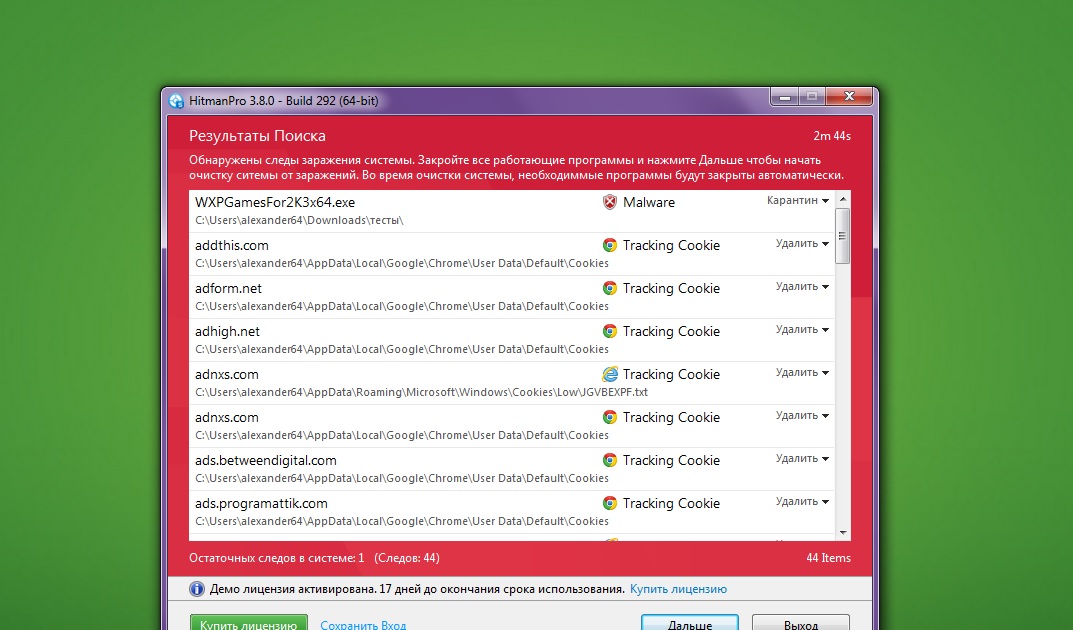Click the Downloads\тесты\ file path text

coord(299,220)
